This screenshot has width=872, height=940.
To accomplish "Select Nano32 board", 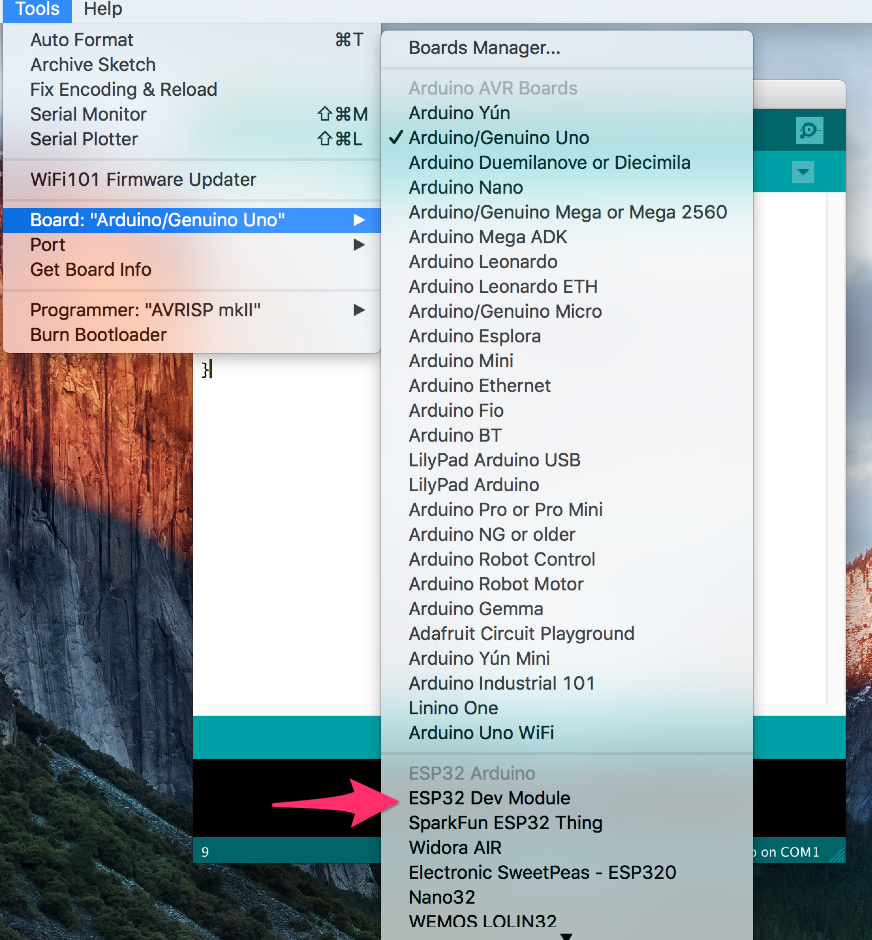I will click(567, 897).
